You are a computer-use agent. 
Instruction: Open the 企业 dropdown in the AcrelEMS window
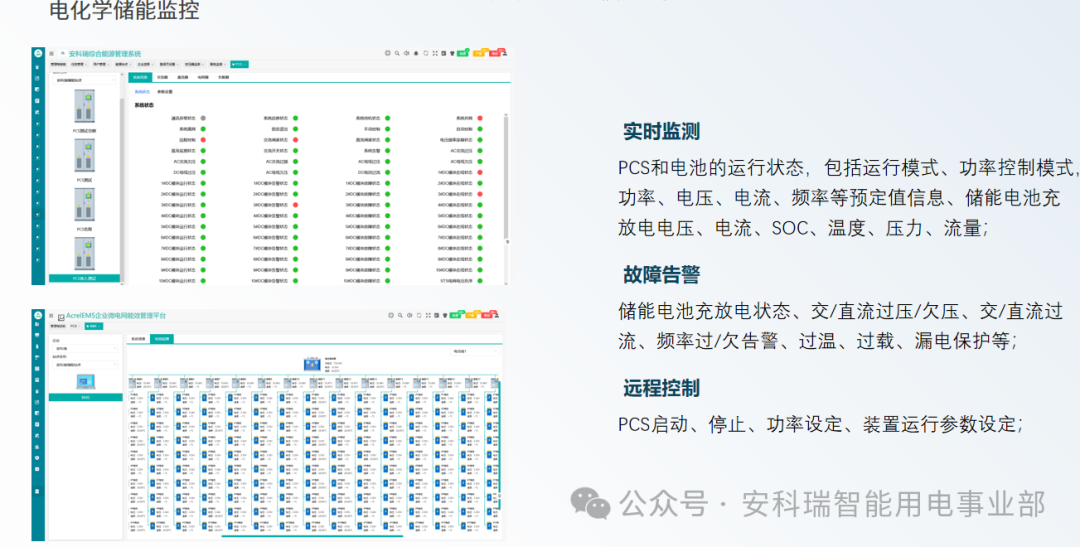pyautogui.click(x=85, y=349)
